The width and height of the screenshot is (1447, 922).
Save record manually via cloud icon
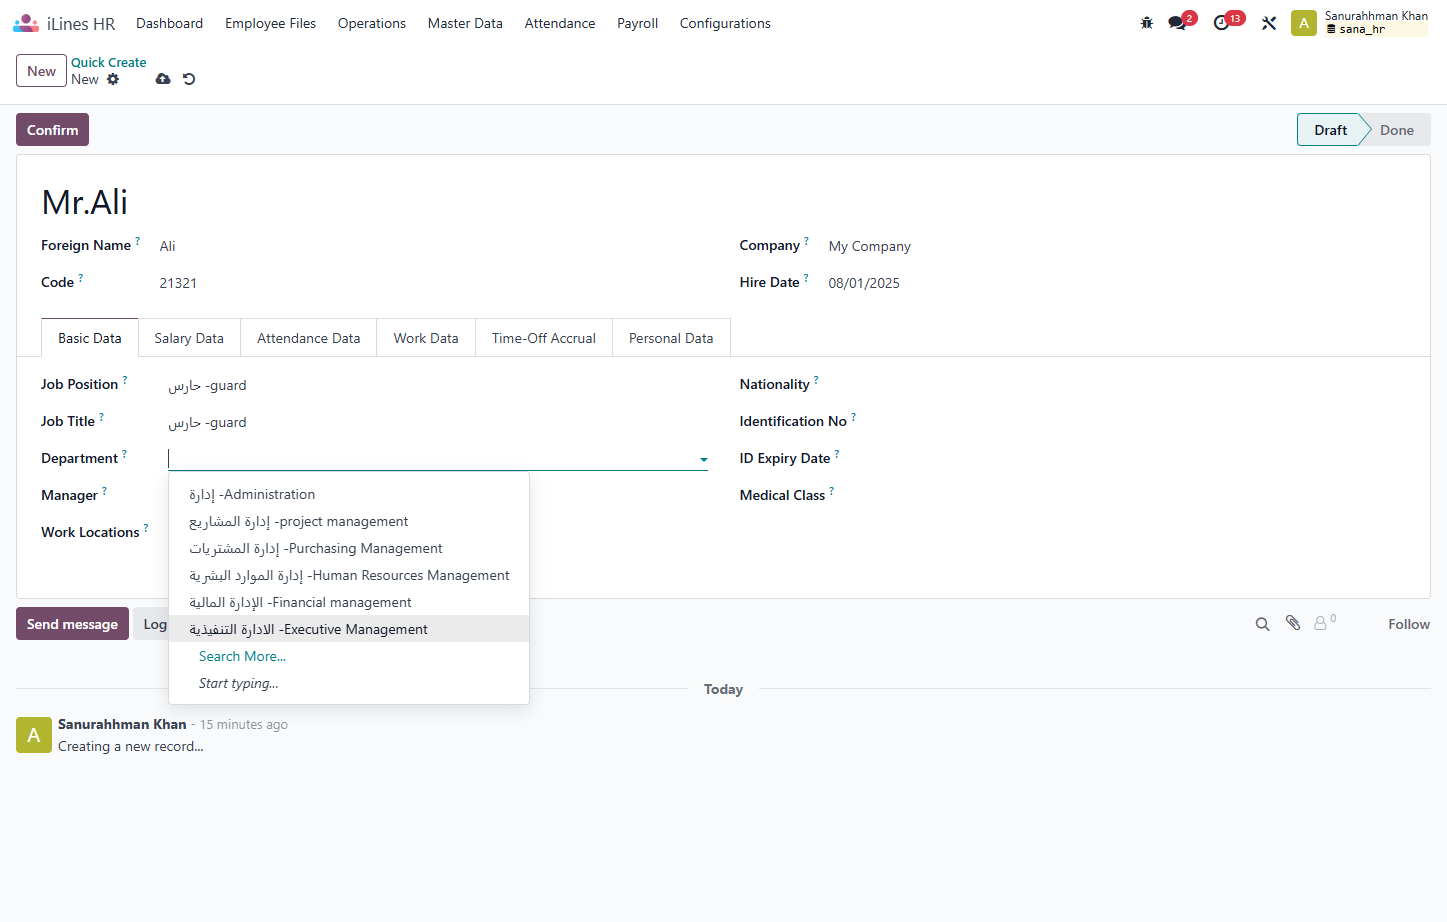(163, 79)
